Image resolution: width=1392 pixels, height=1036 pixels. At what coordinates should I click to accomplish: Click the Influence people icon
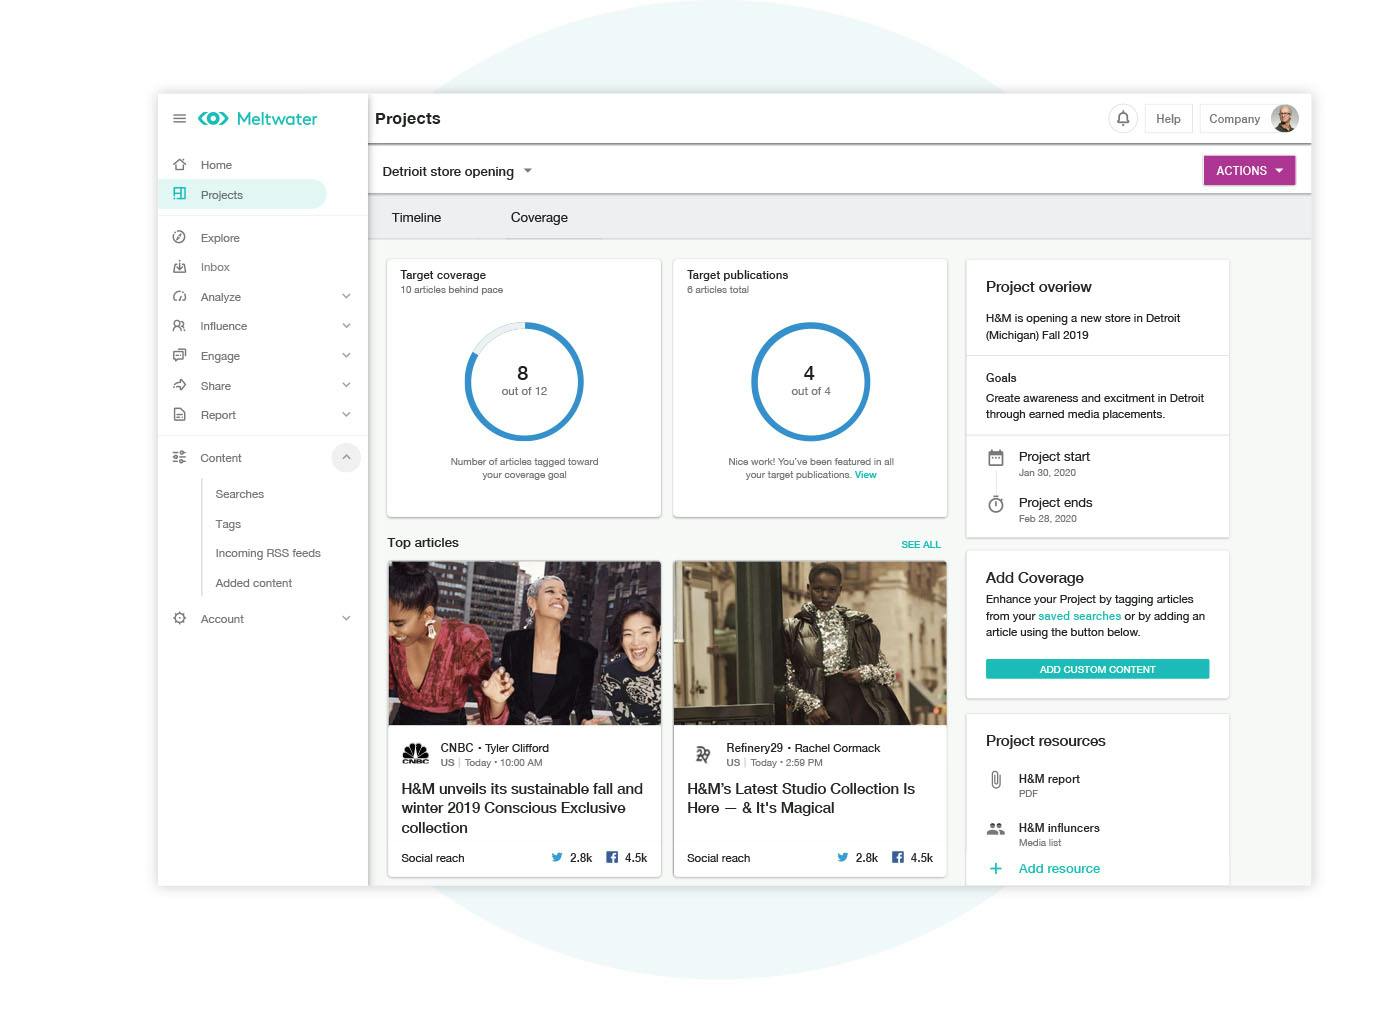pyautogui.click(x=179, y=326)
